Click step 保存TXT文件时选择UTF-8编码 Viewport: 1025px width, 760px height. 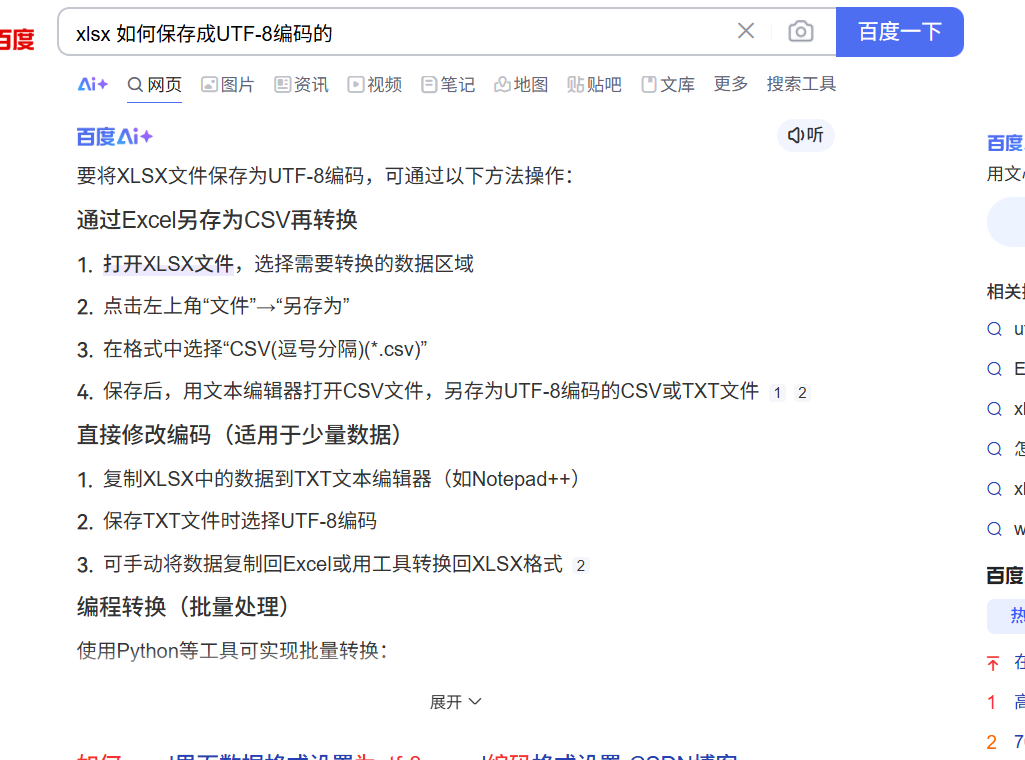(240, 521)
